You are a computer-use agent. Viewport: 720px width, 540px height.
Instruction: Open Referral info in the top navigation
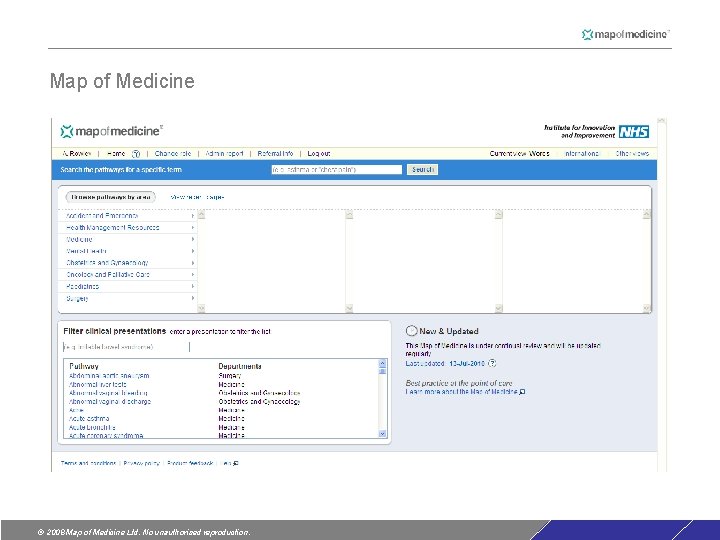(275, 154)
